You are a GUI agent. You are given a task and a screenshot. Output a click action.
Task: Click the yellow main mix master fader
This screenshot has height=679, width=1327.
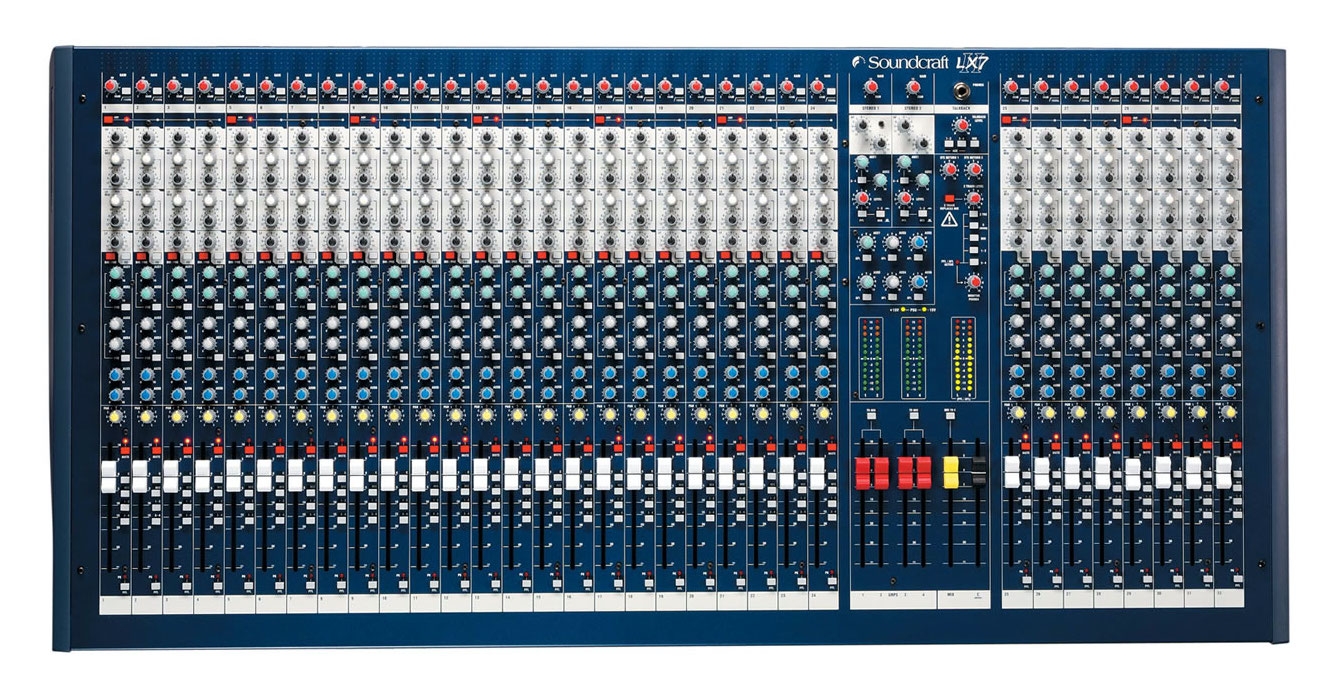pos(951,473)
